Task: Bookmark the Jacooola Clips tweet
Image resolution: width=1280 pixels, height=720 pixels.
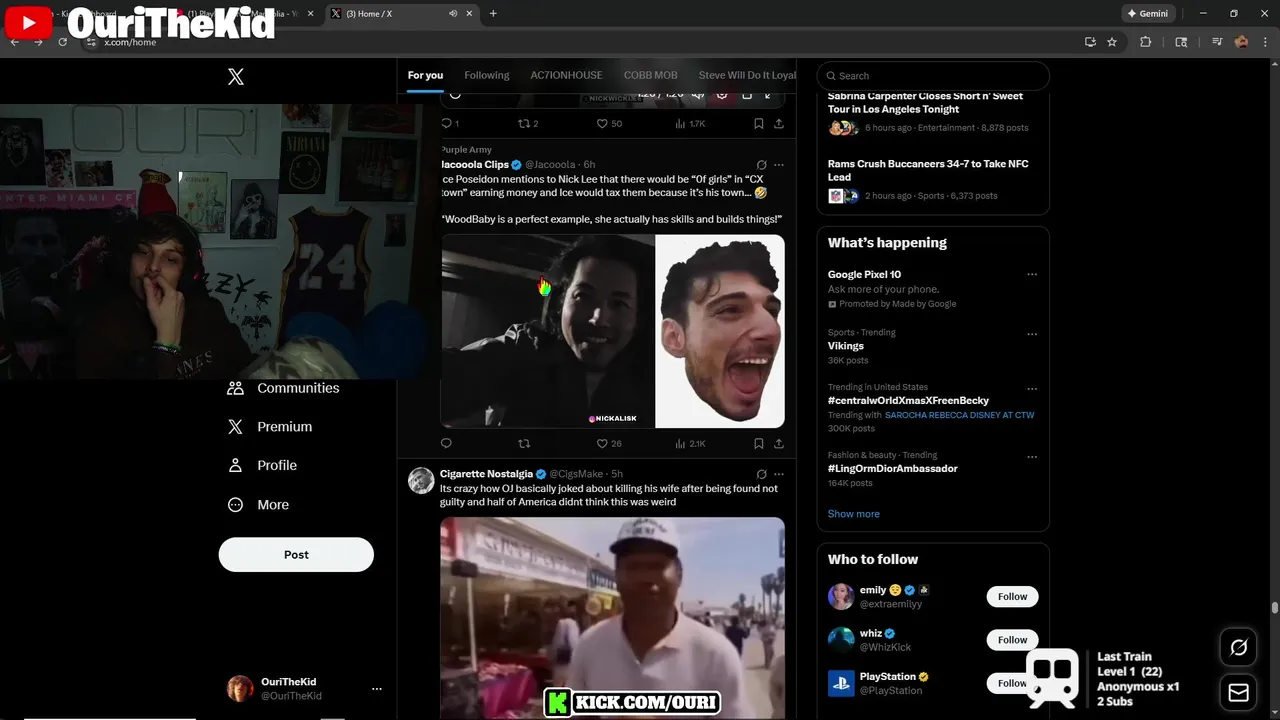Action: (759, 443)
